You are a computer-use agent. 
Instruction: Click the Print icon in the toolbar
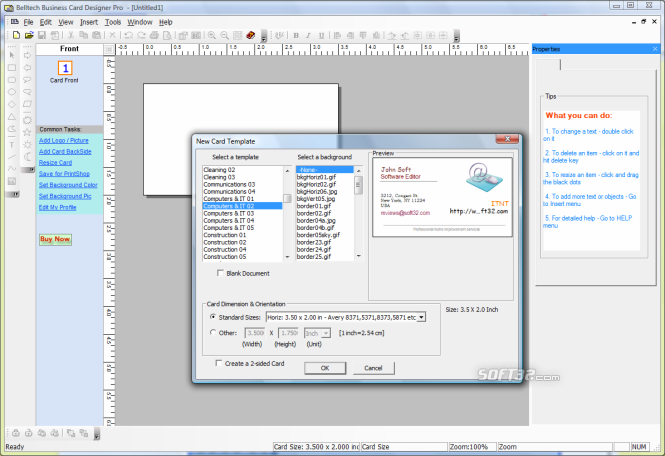pos(154,35)
